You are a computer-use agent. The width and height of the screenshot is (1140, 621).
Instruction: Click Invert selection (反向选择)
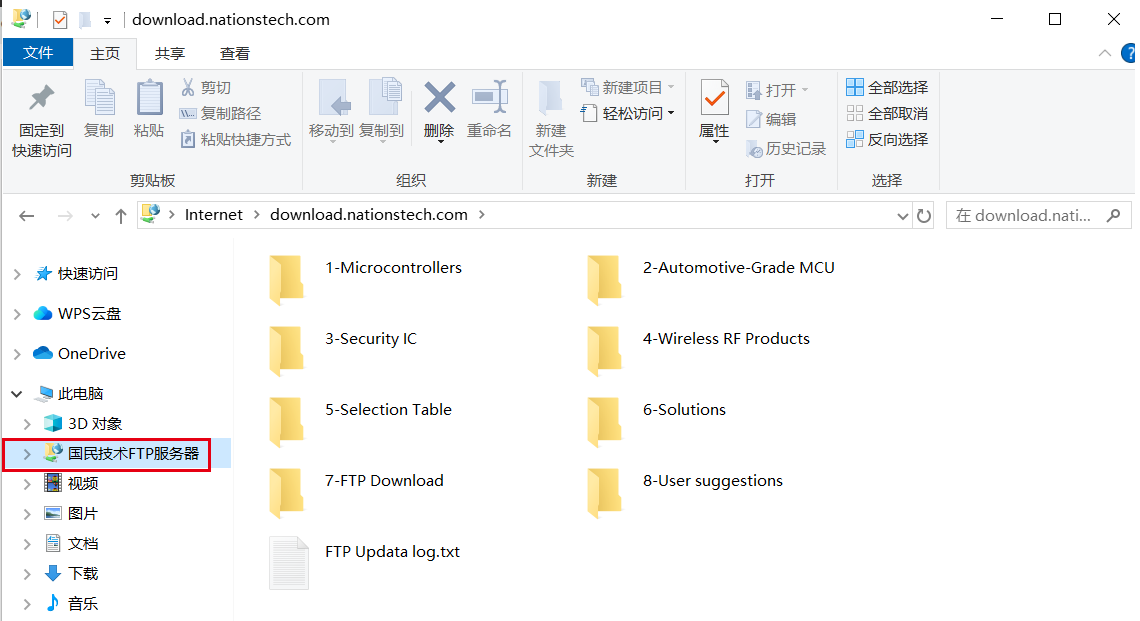[x=887, y=140]
